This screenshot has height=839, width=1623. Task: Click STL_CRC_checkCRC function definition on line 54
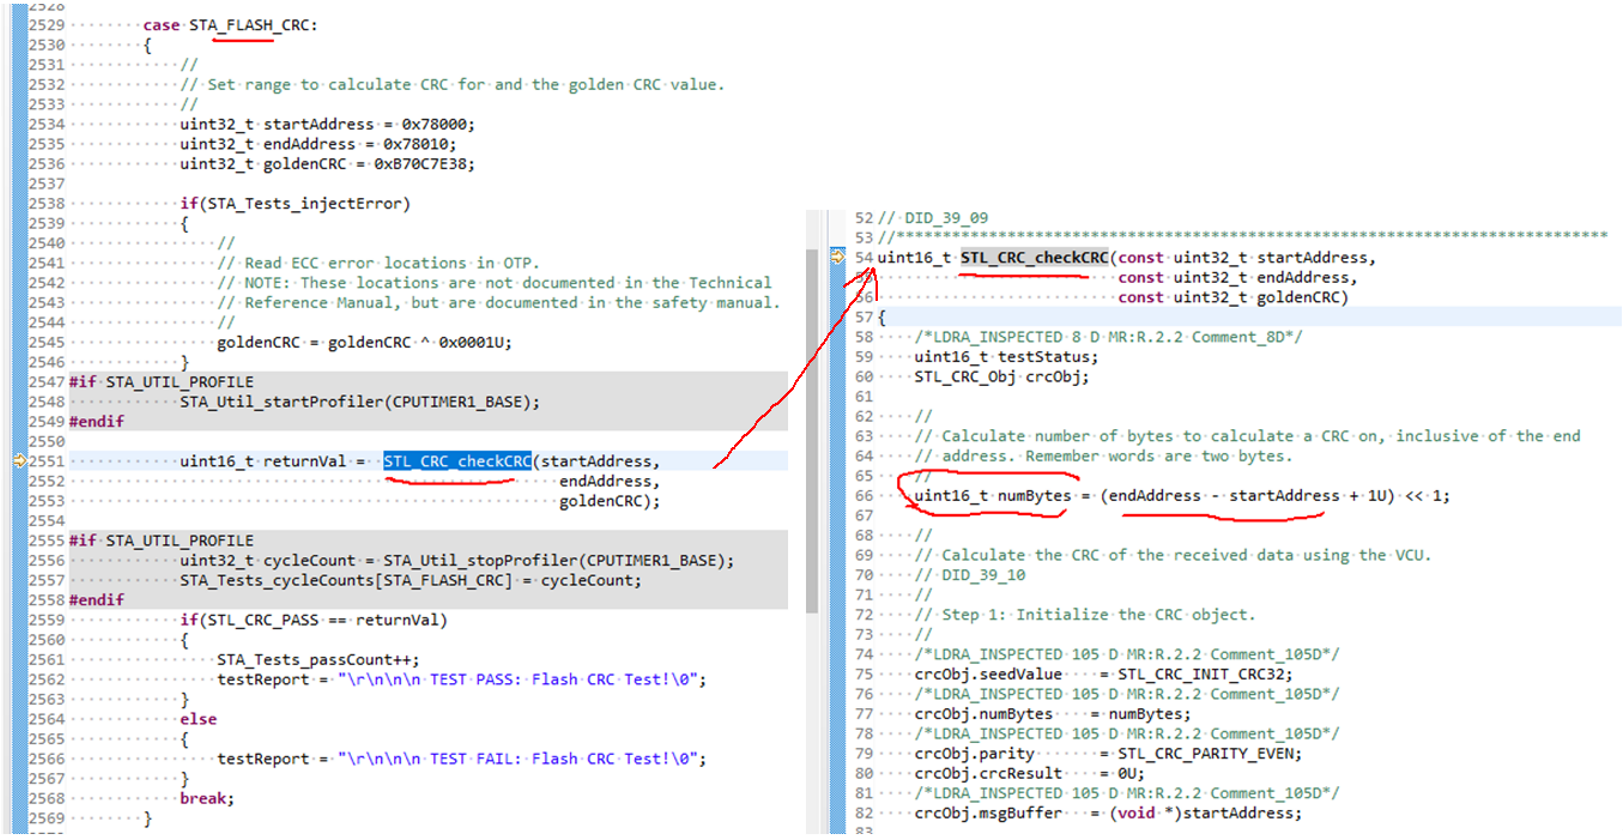[1034, 258]
